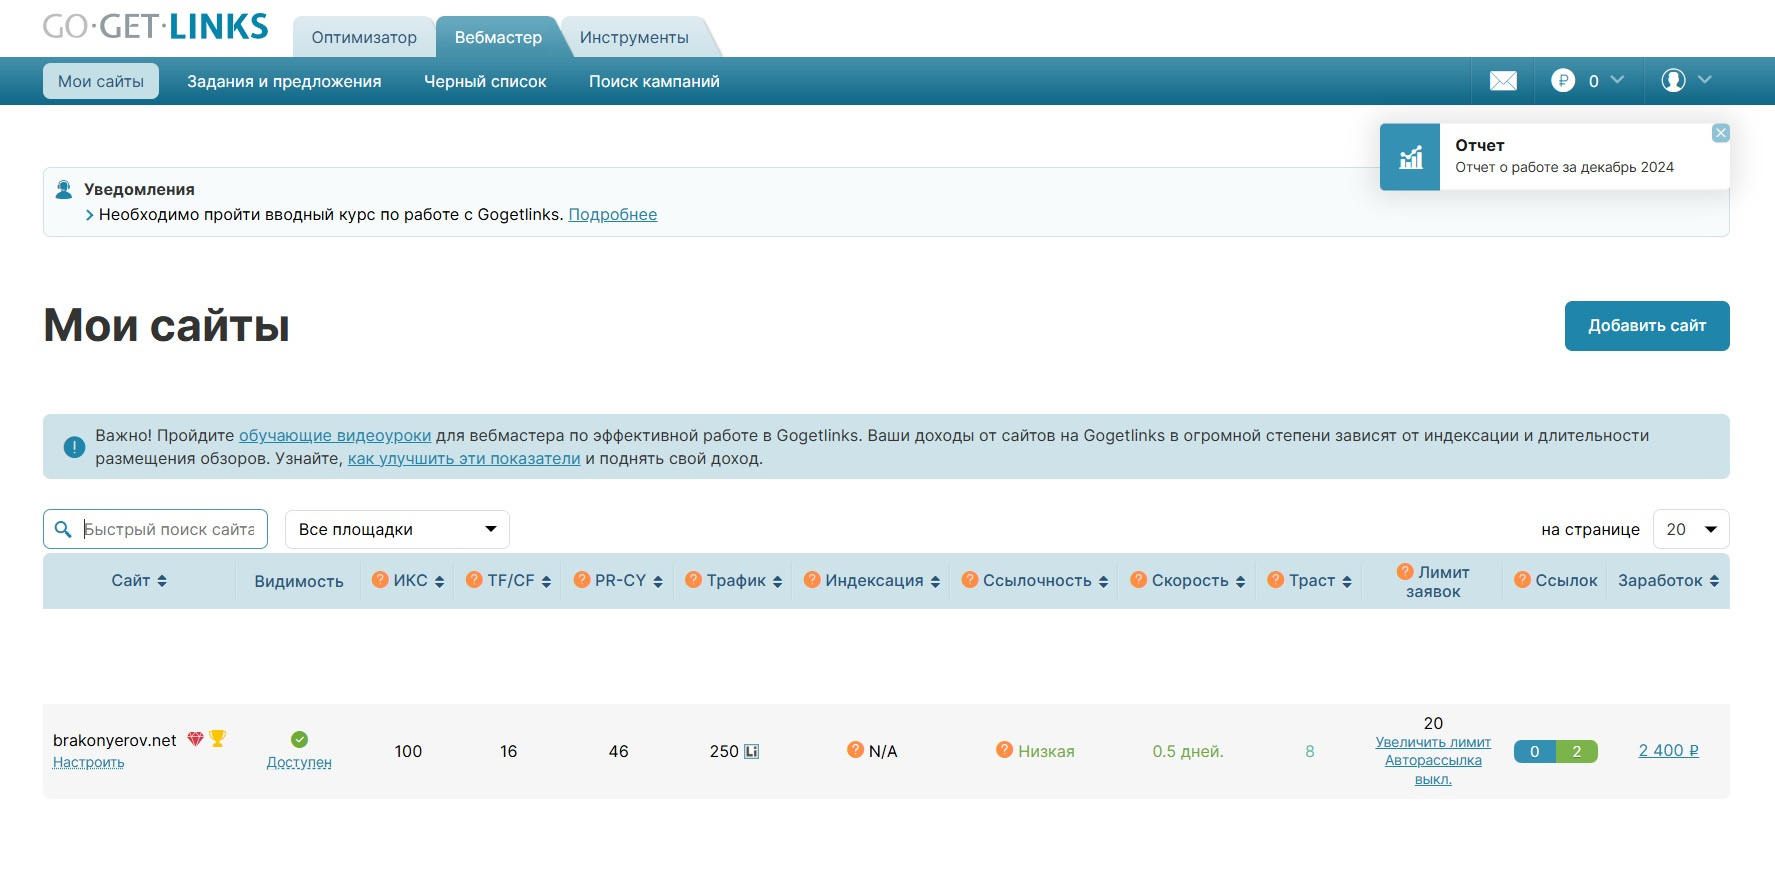Sort table by PR-CY arrows
The image size is (1775, 891).
click(x=658, y=582)
